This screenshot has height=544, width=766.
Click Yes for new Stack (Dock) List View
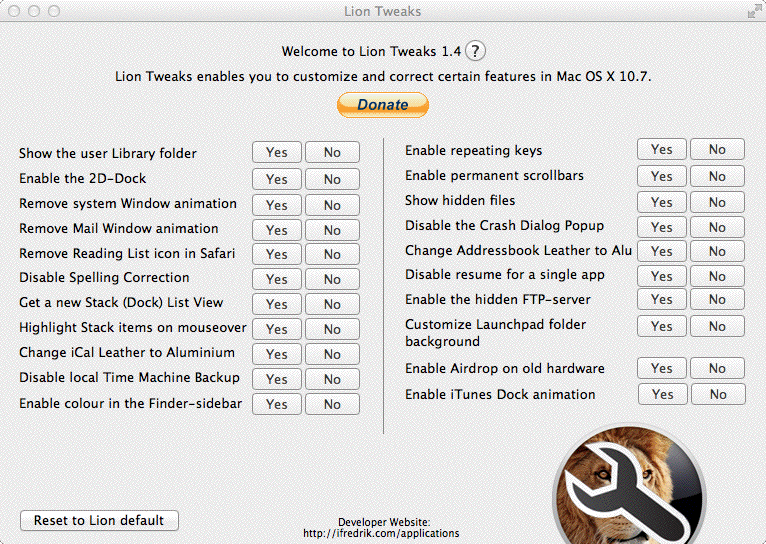tap(277, 304)
